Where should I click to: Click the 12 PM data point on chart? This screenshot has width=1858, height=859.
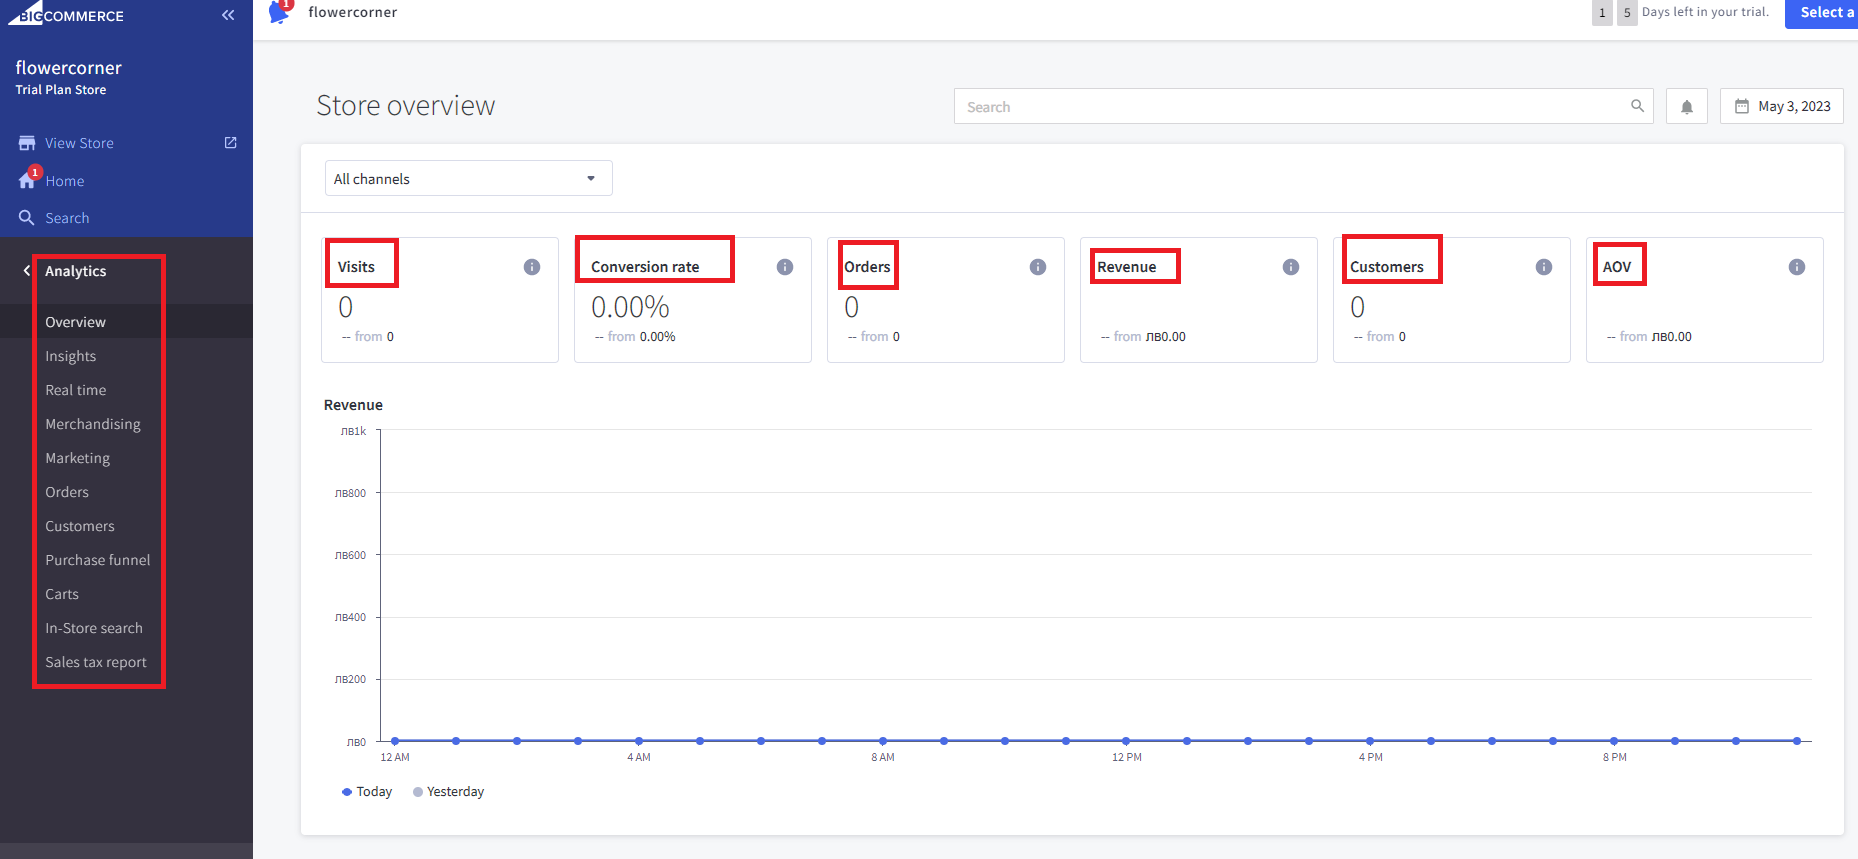[x=1126, y=741]
